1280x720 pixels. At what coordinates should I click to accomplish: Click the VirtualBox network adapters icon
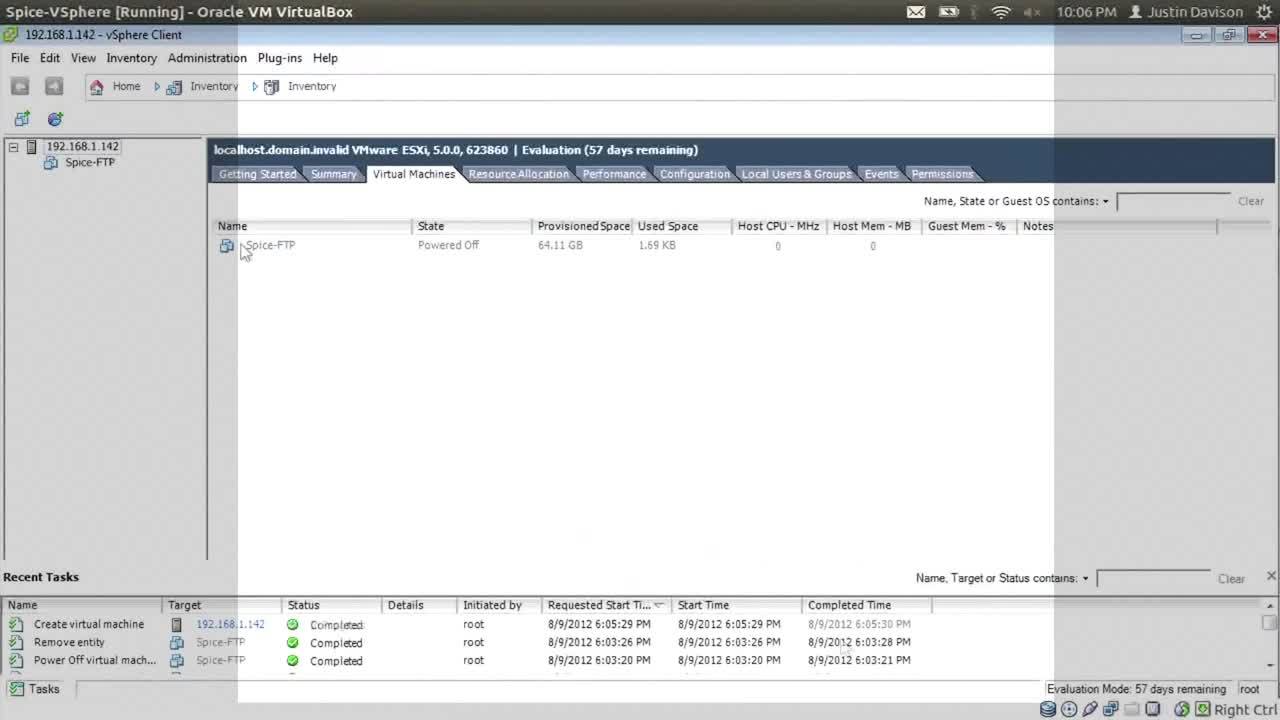coord(1111,709)
